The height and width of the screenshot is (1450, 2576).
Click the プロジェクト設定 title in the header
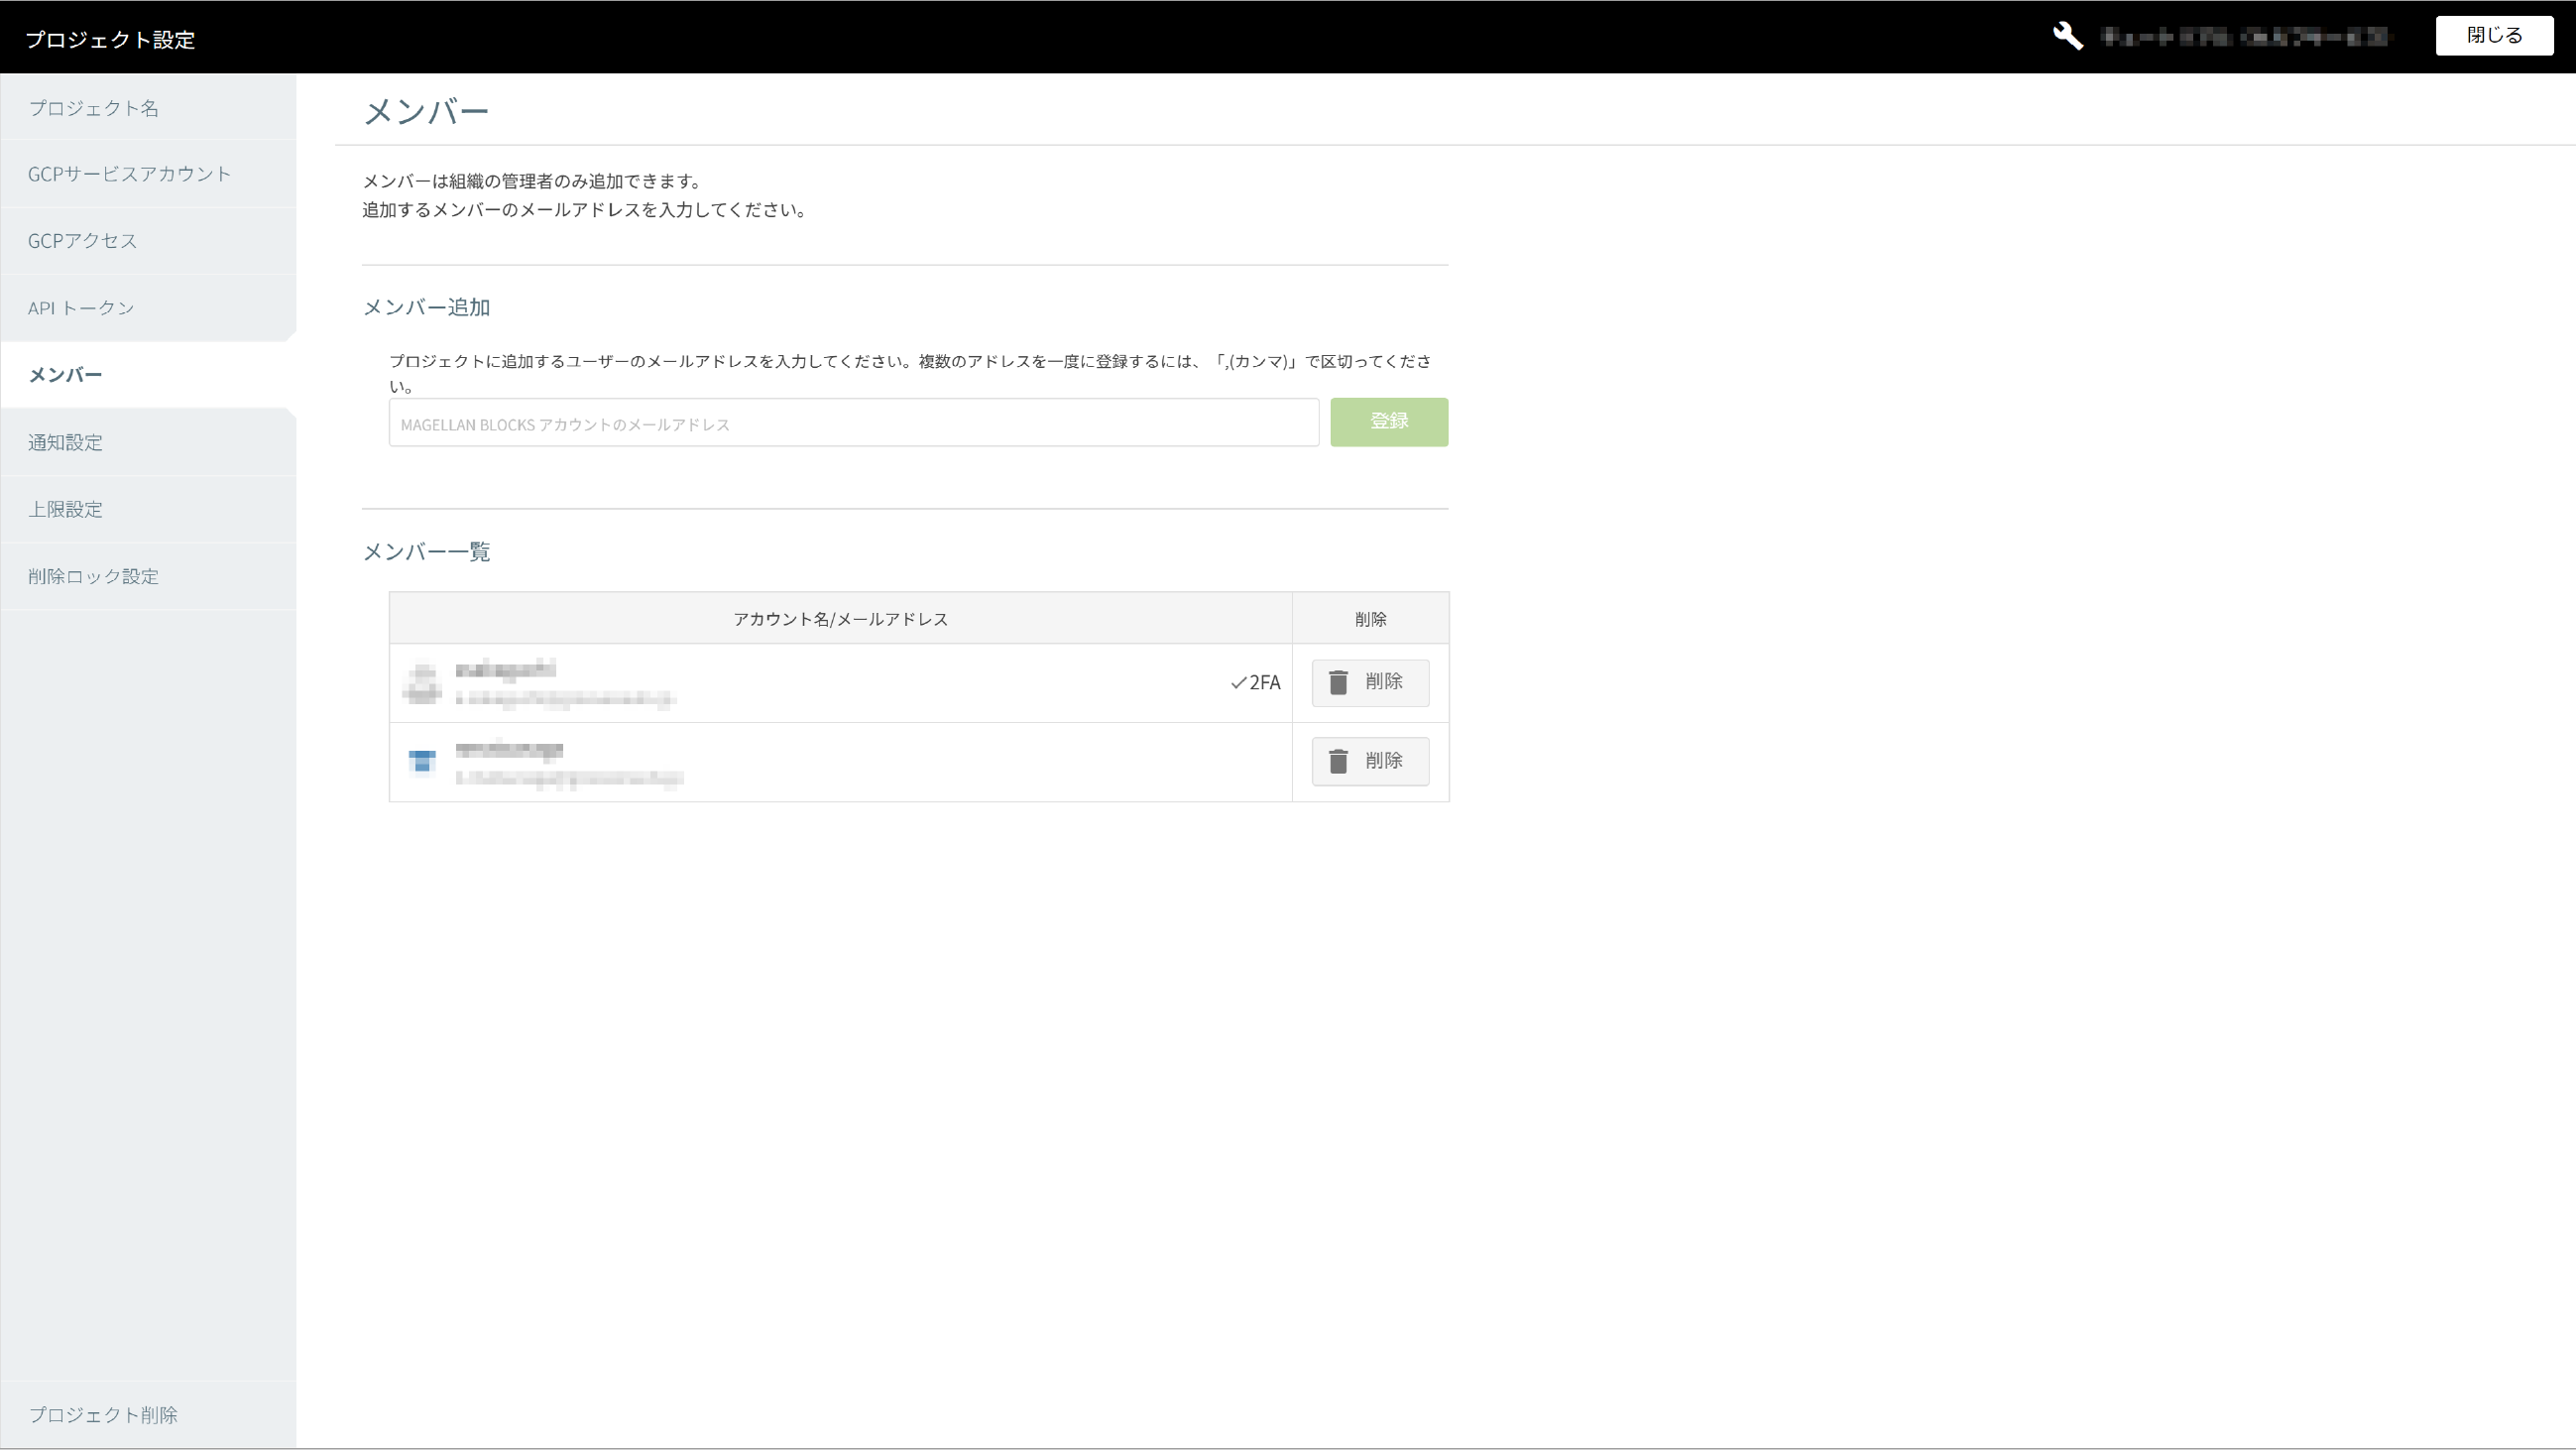pos(110,39)
